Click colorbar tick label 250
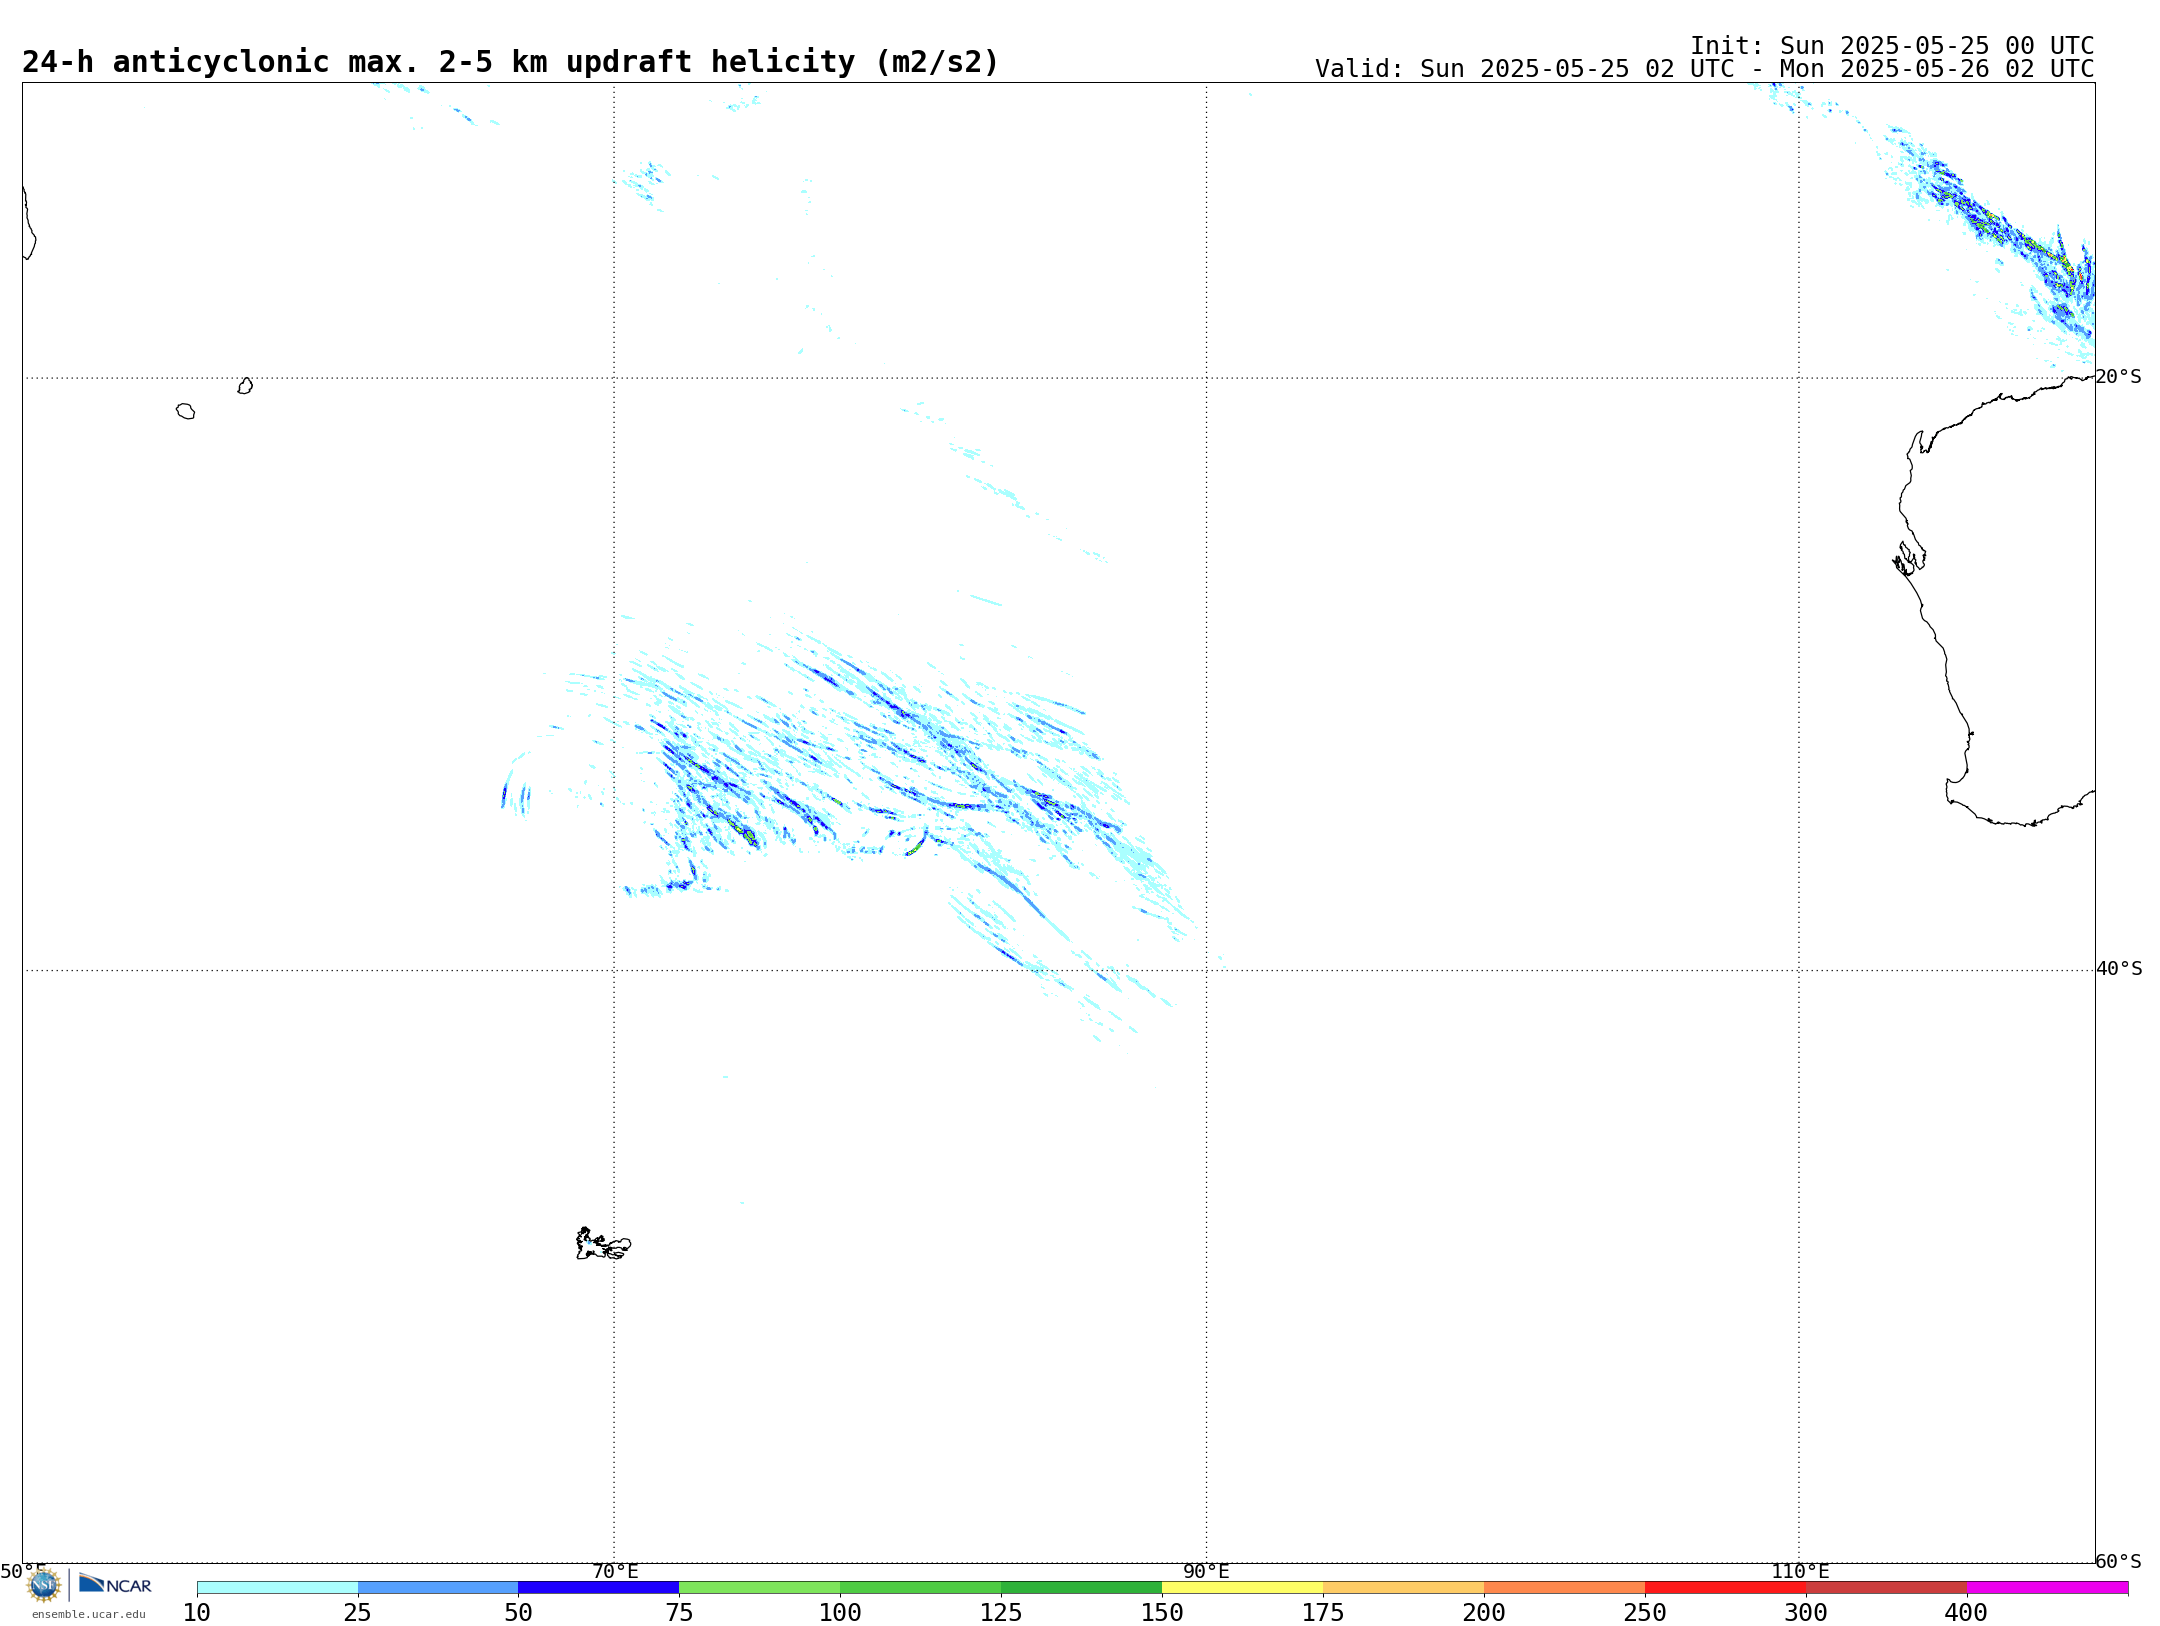 (x=1645, y=1613)
